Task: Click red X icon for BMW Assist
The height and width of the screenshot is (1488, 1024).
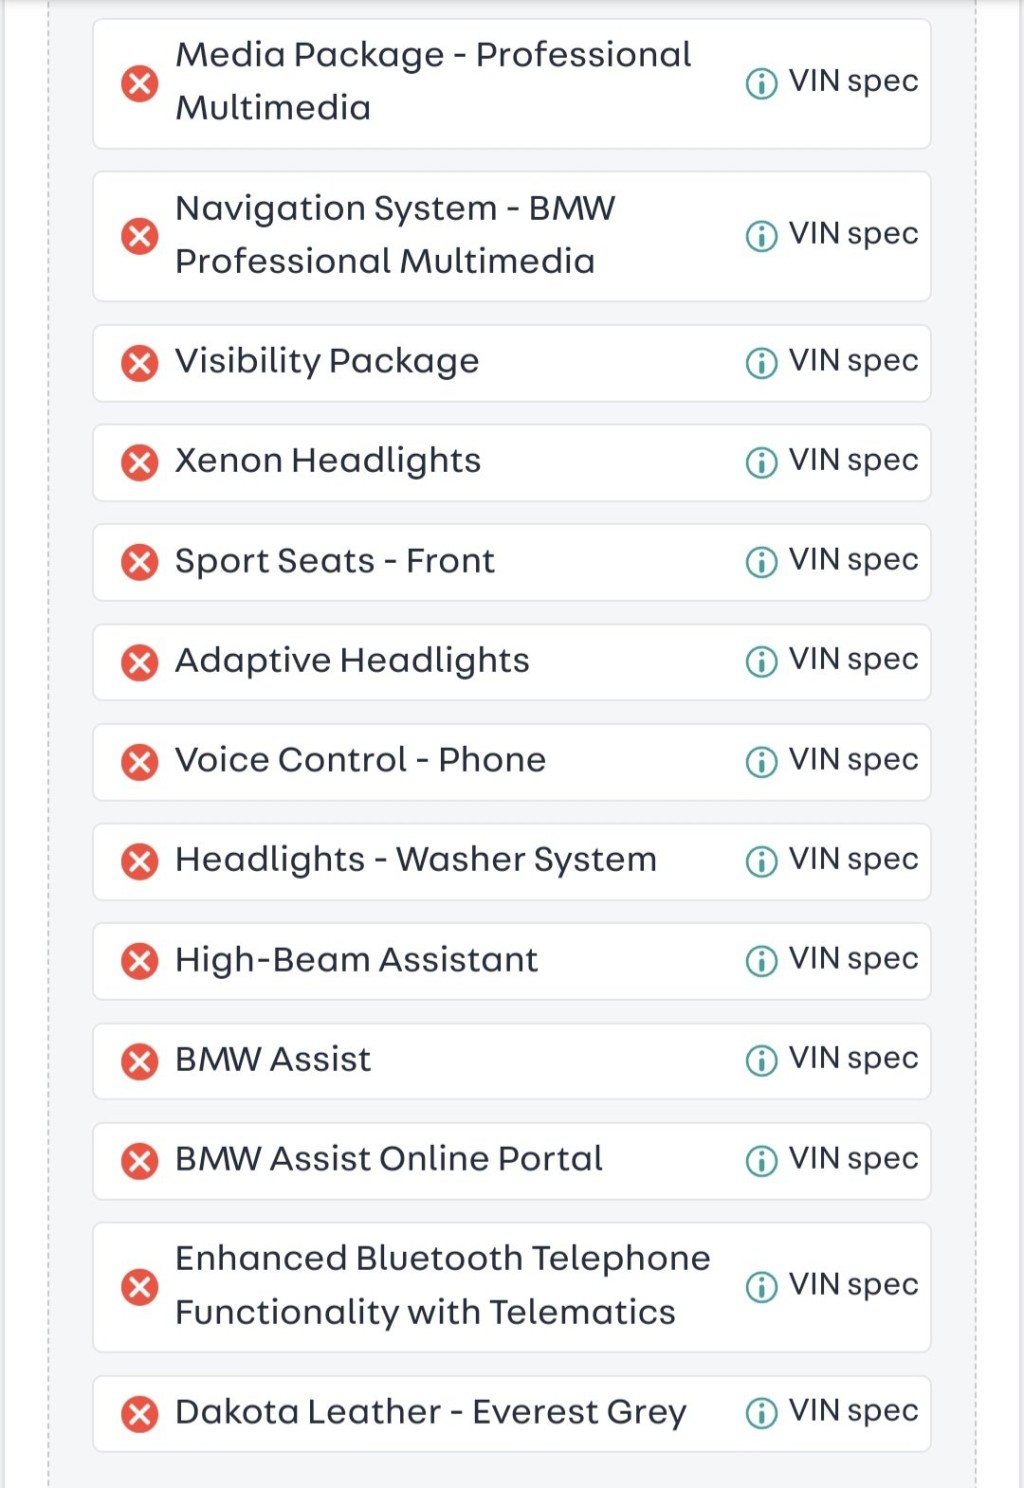Action: pos(140,1061)
